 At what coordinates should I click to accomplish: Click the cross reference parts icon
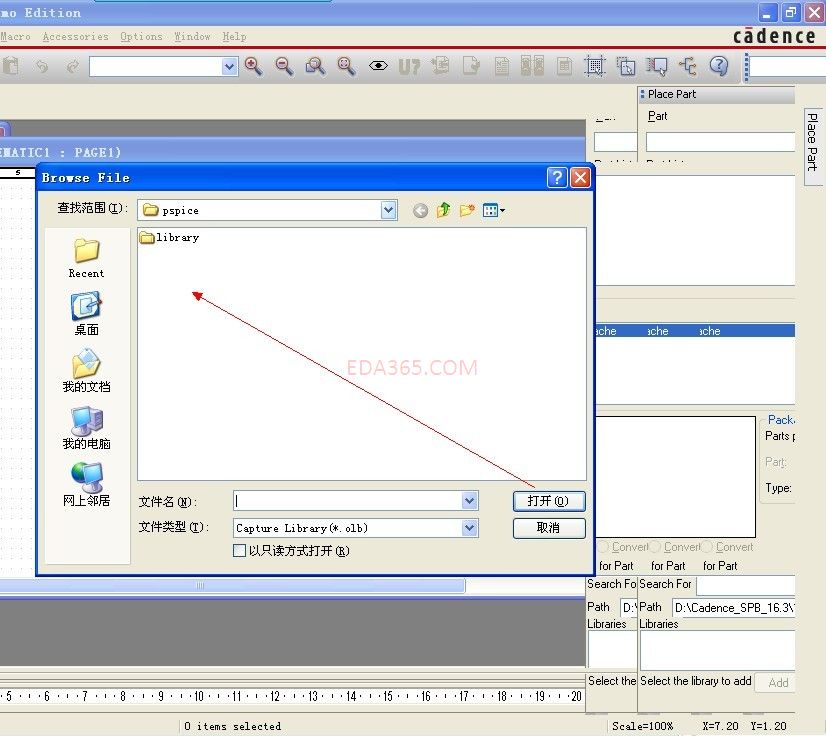[x=532, y=66]
